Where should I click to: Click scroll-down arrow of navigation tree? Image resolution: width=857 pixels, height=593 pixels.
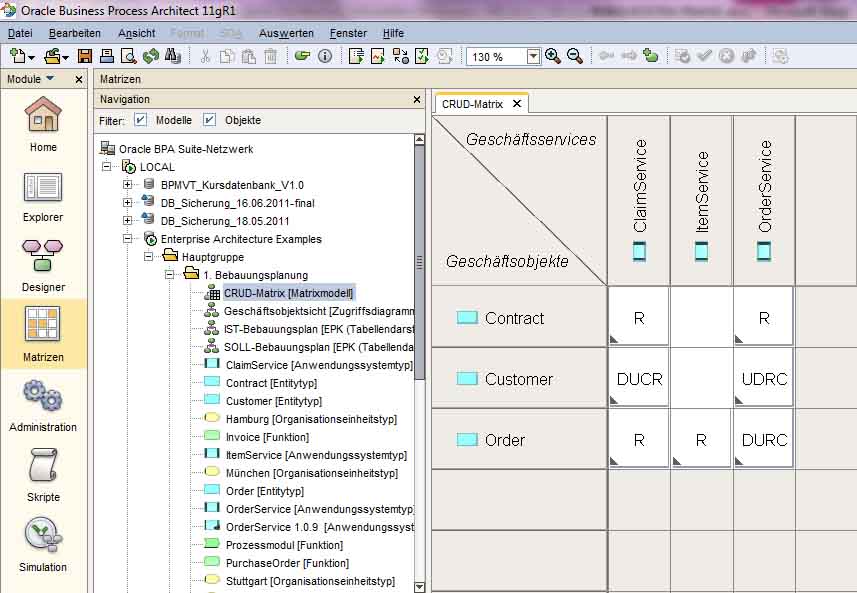(x=419, y=587)
